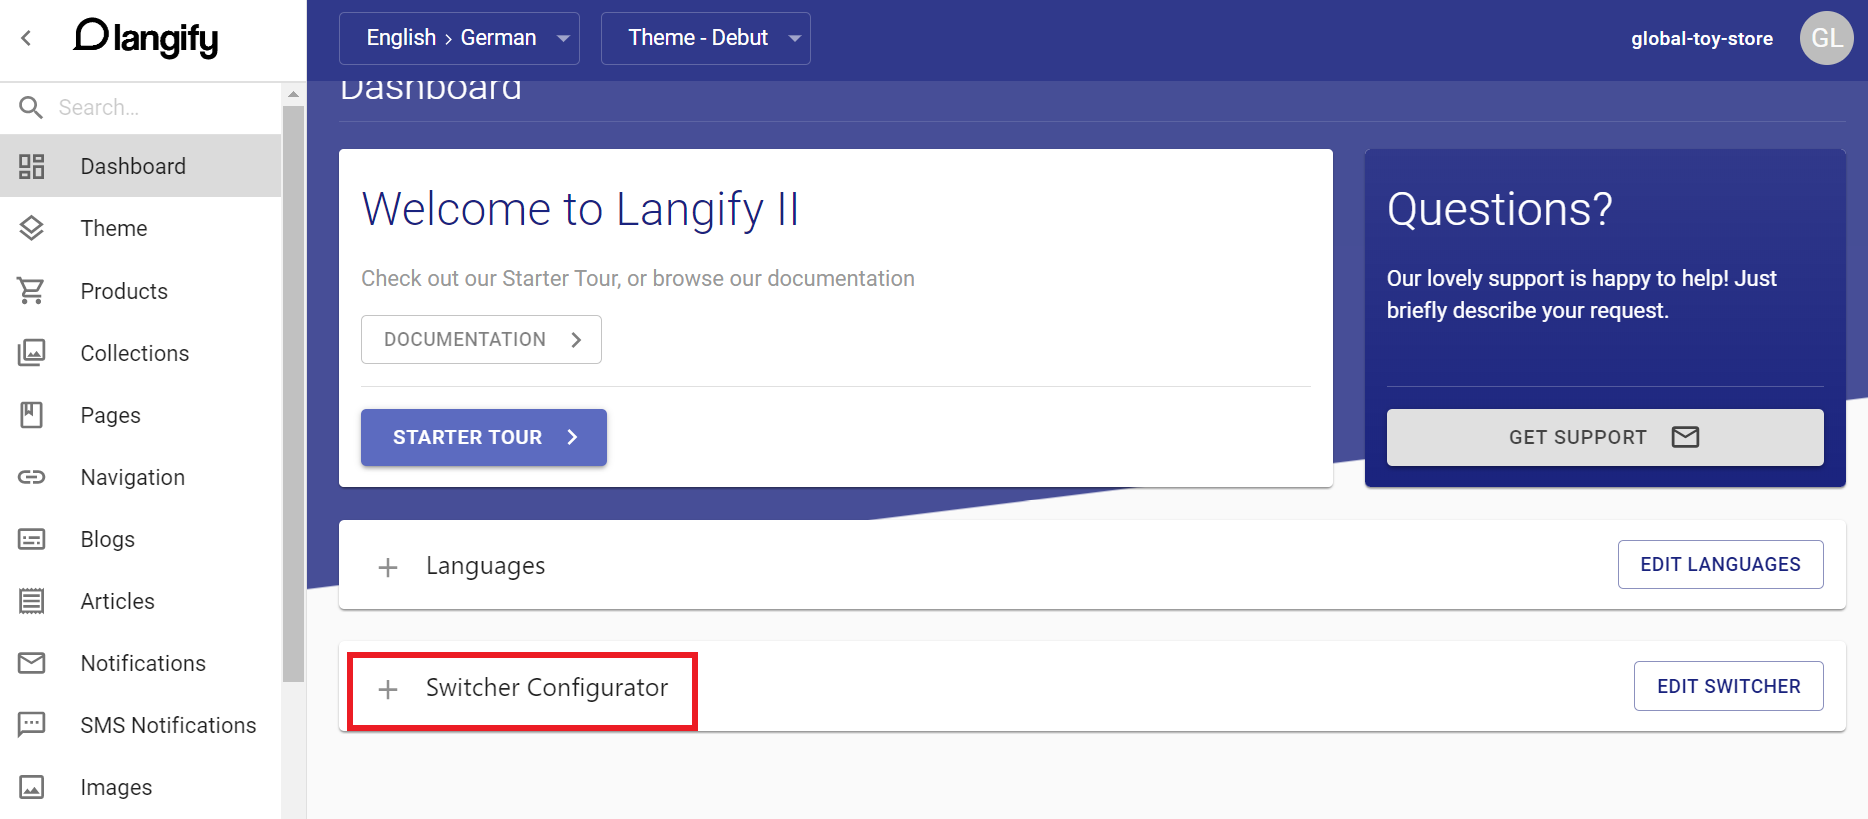Click the Articles list icon
1868x819 pixels.
pos(31,601)
